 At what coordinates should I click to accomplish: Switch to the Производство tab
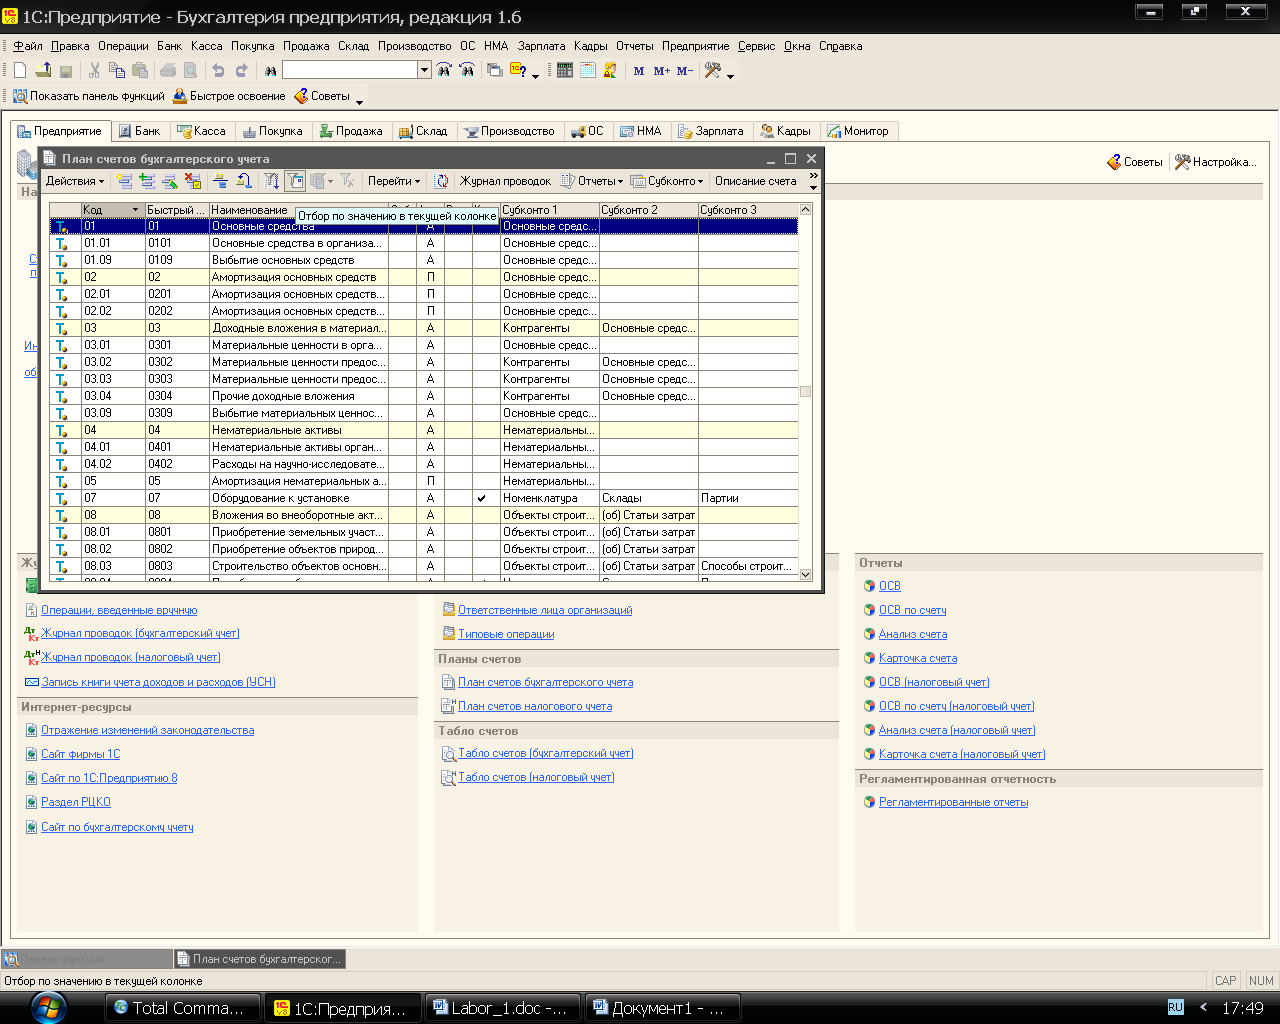(x=508, y=131)
